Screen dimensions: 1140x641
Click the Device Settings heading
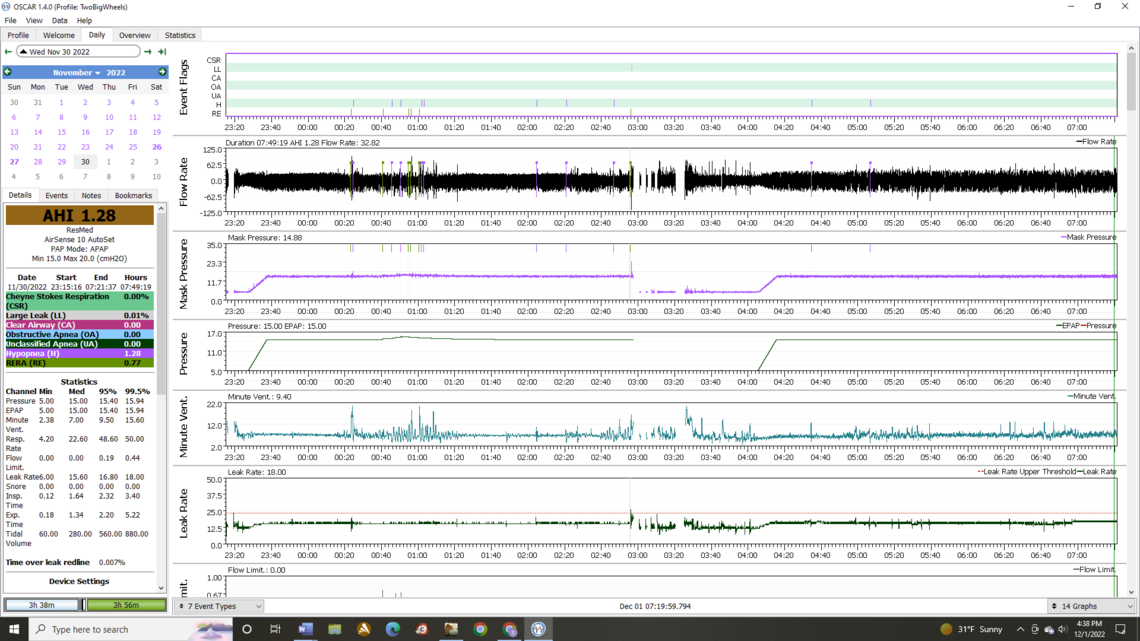pos(79,581)
